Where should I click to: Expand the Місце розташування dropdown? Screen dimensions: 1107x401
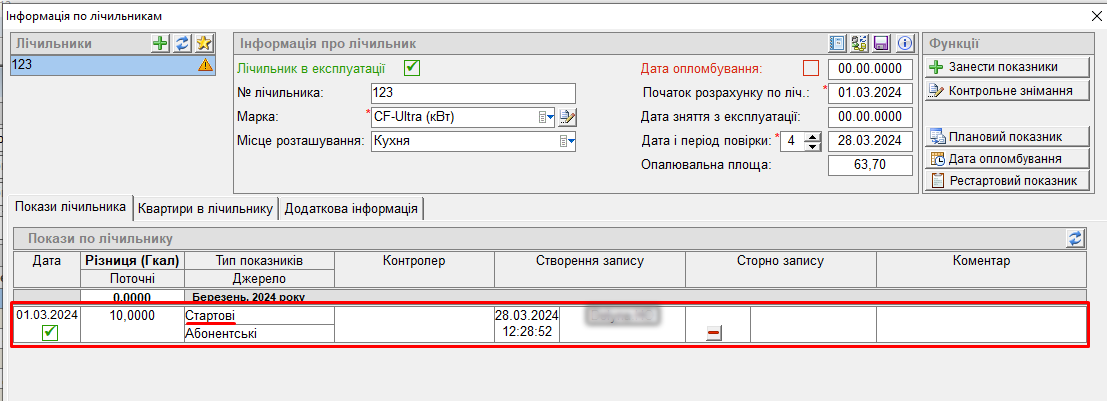pyautogui.click(x=568, y=141)
